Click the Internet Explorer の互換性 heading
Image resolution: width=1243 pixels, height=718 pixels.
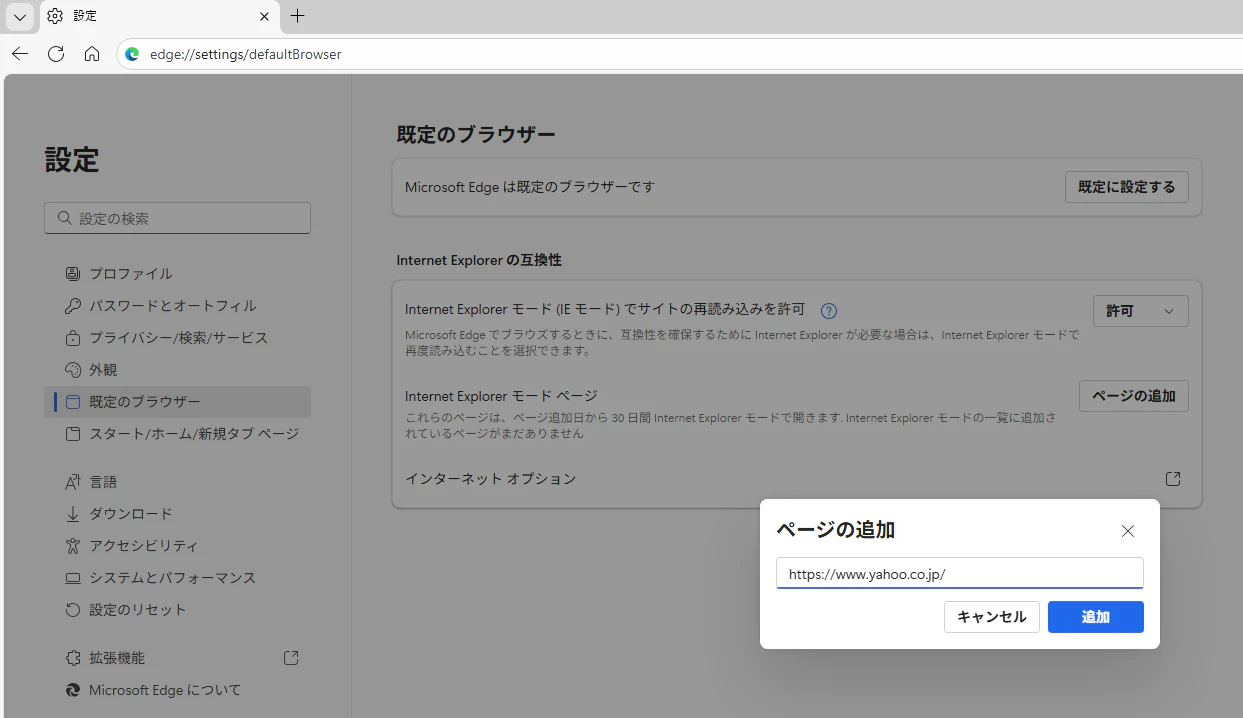pyautogui.click(x=479, y=260)
